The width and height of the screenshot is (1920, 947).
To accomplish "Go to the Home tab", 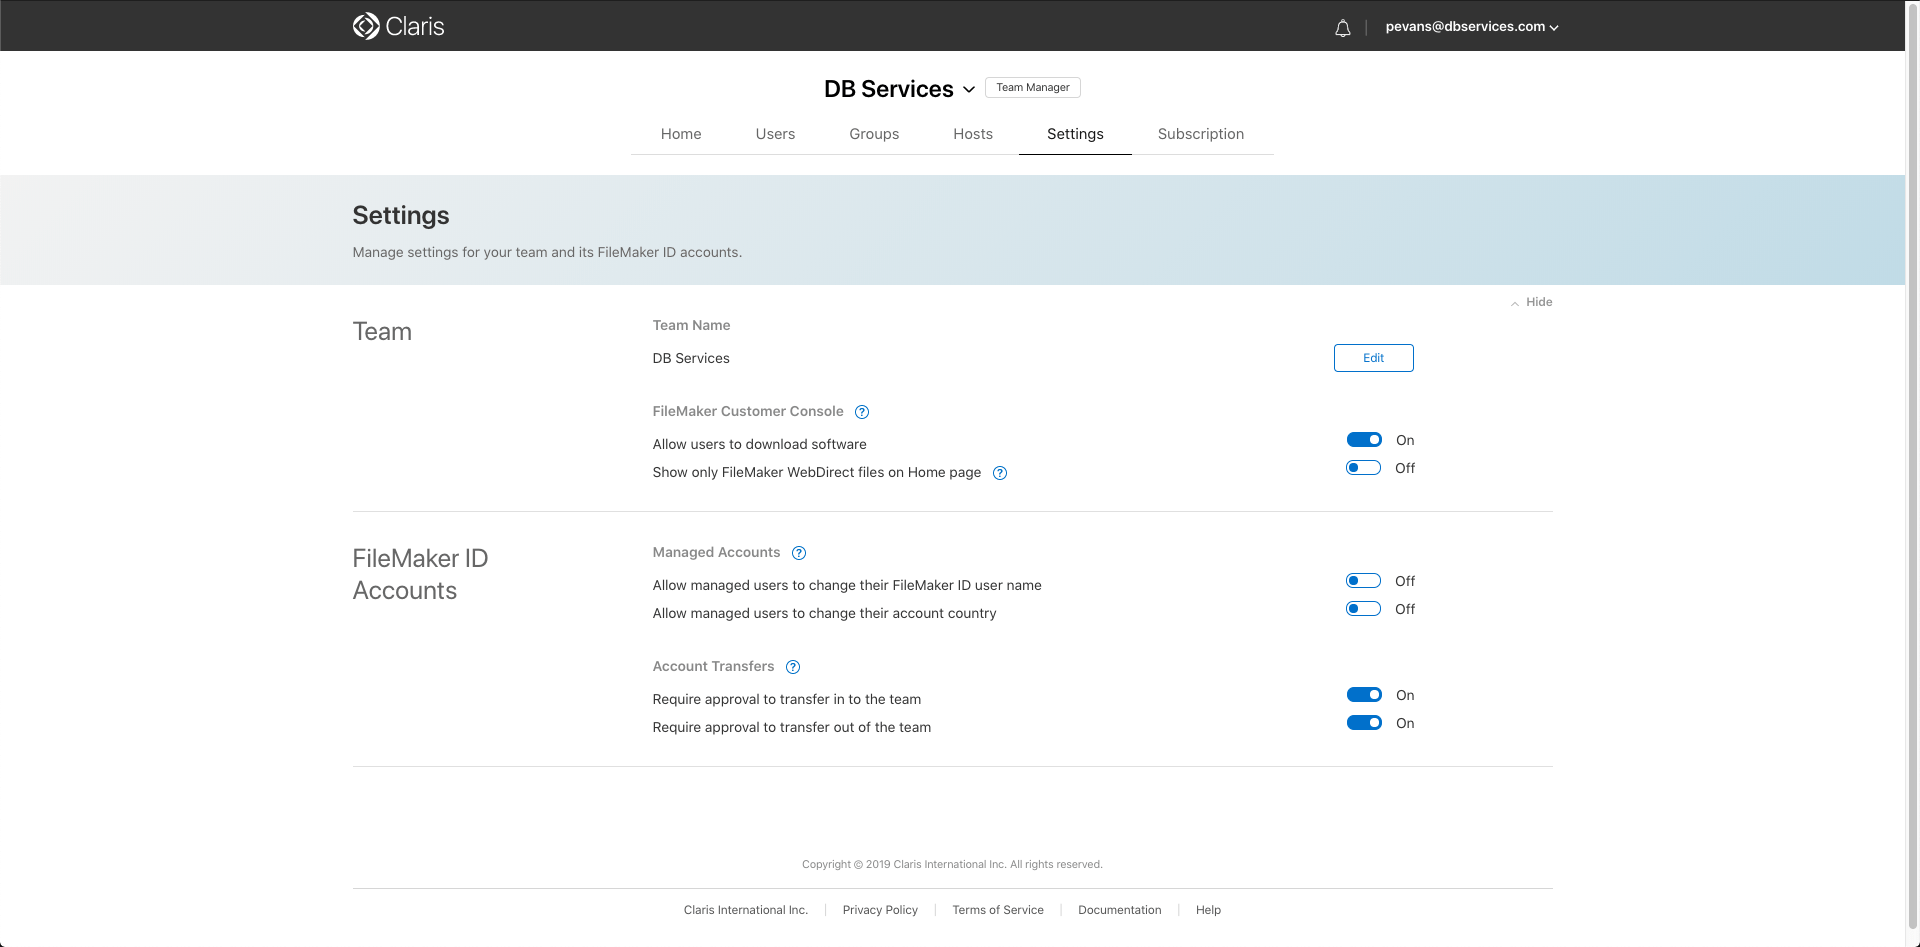I will (x=681, y=134).
